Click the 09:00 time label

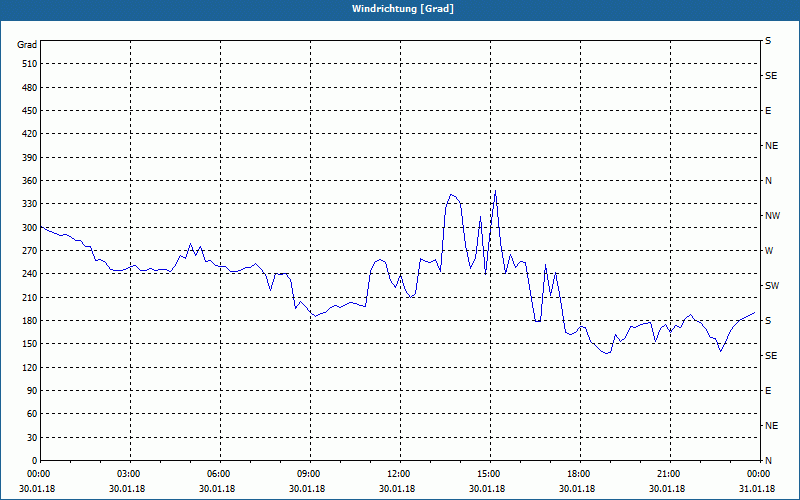click(310, 474)
